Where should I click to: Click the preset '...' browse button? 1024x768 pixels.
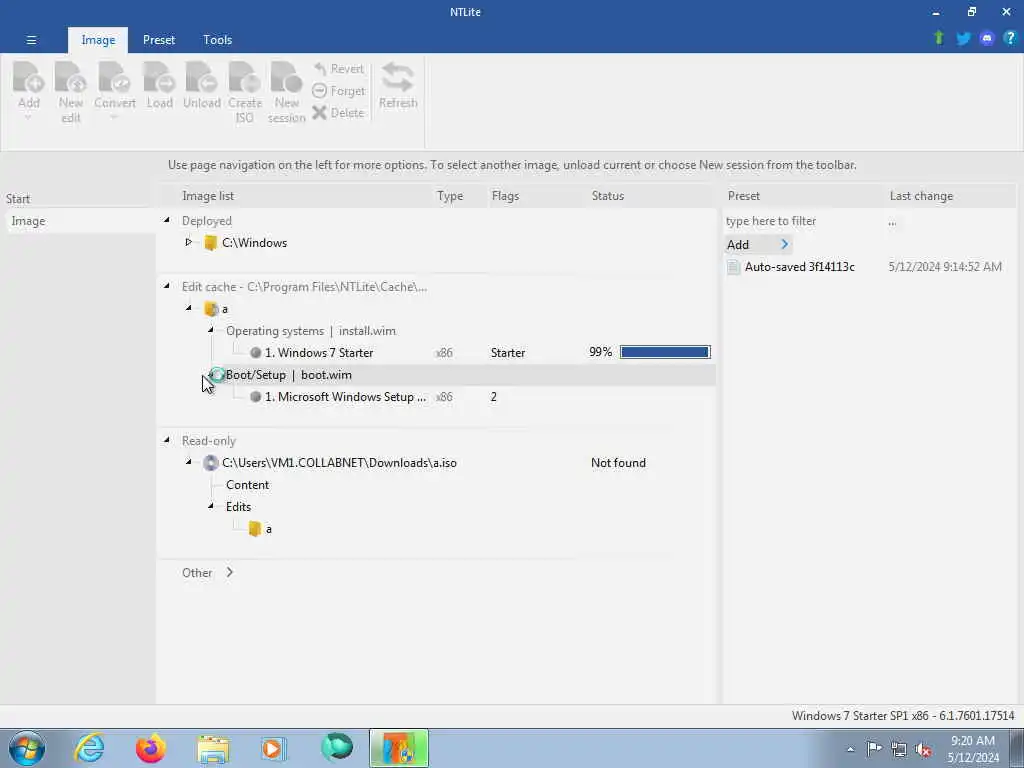(892, 222)
